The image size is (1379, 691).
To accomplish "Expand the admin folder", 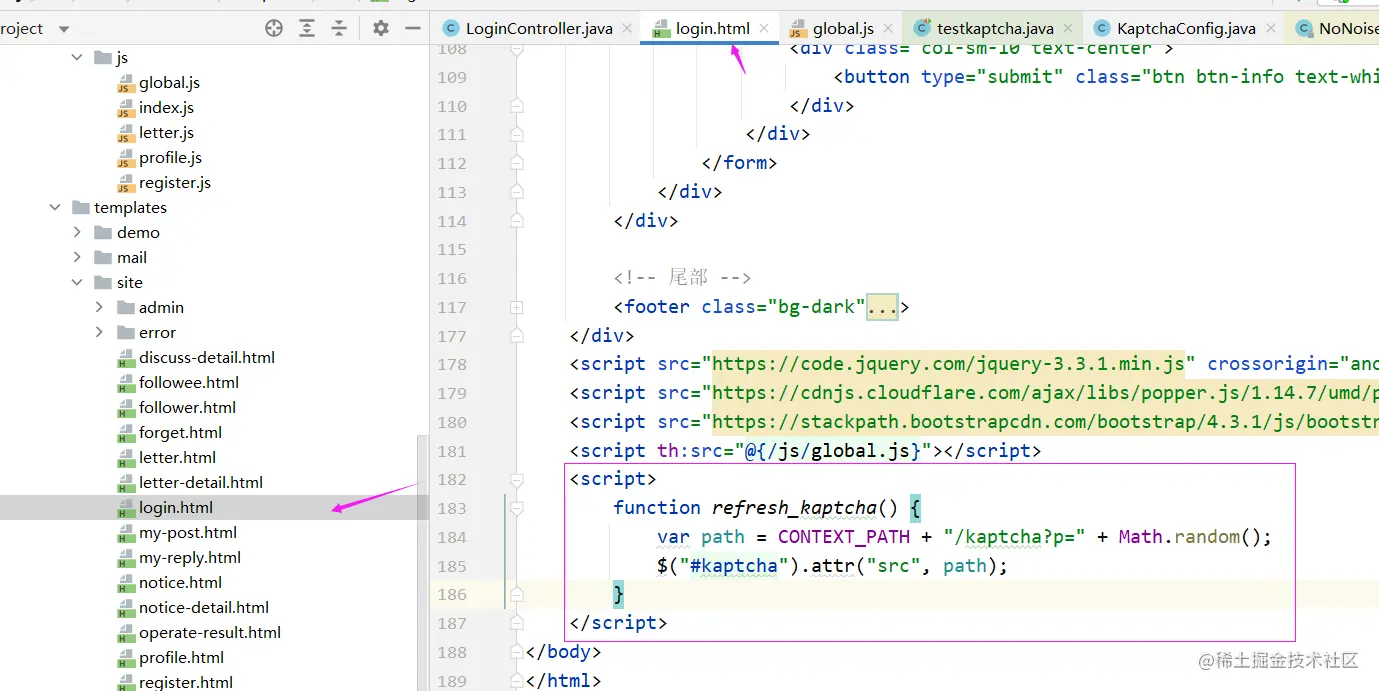I will [x=99, y=308].
